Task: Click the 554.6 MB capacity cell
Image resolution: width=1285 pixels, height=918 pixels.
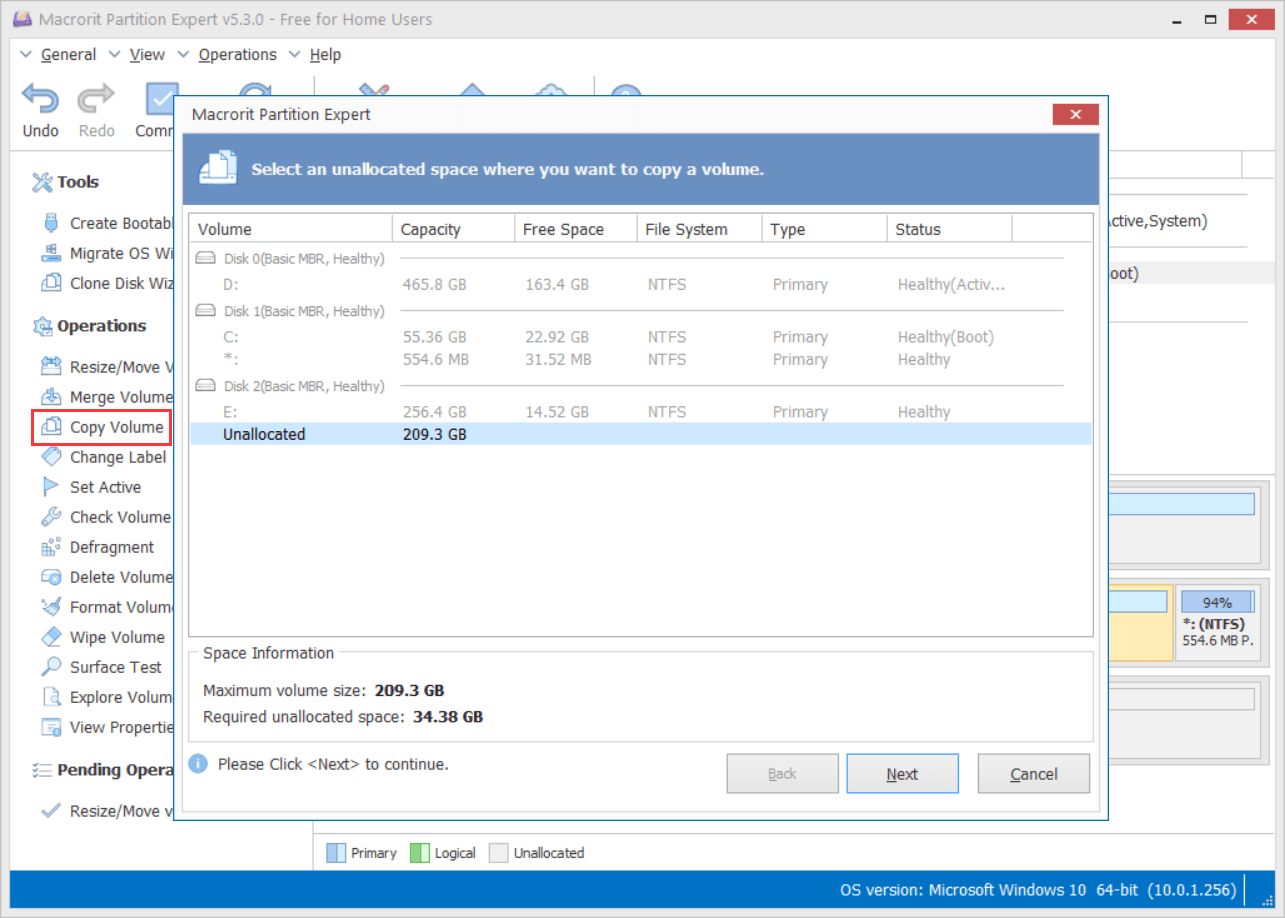Action: [x=435, y=359]
